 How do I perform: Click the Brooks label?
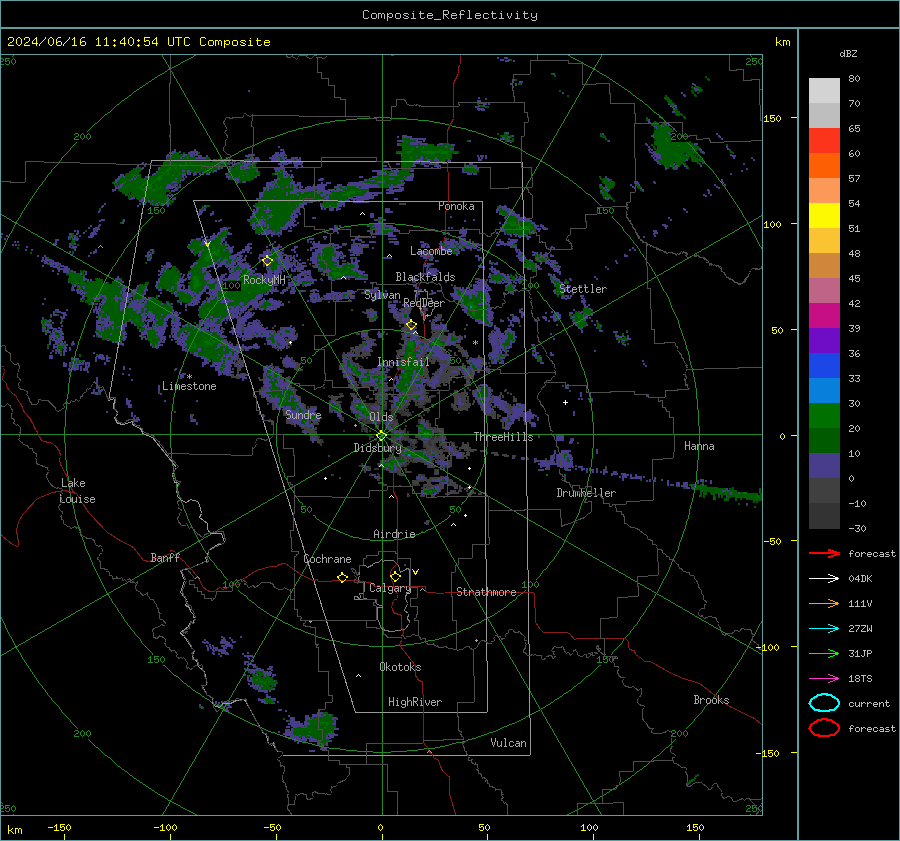pyautogui.click(x=711, y=700)
